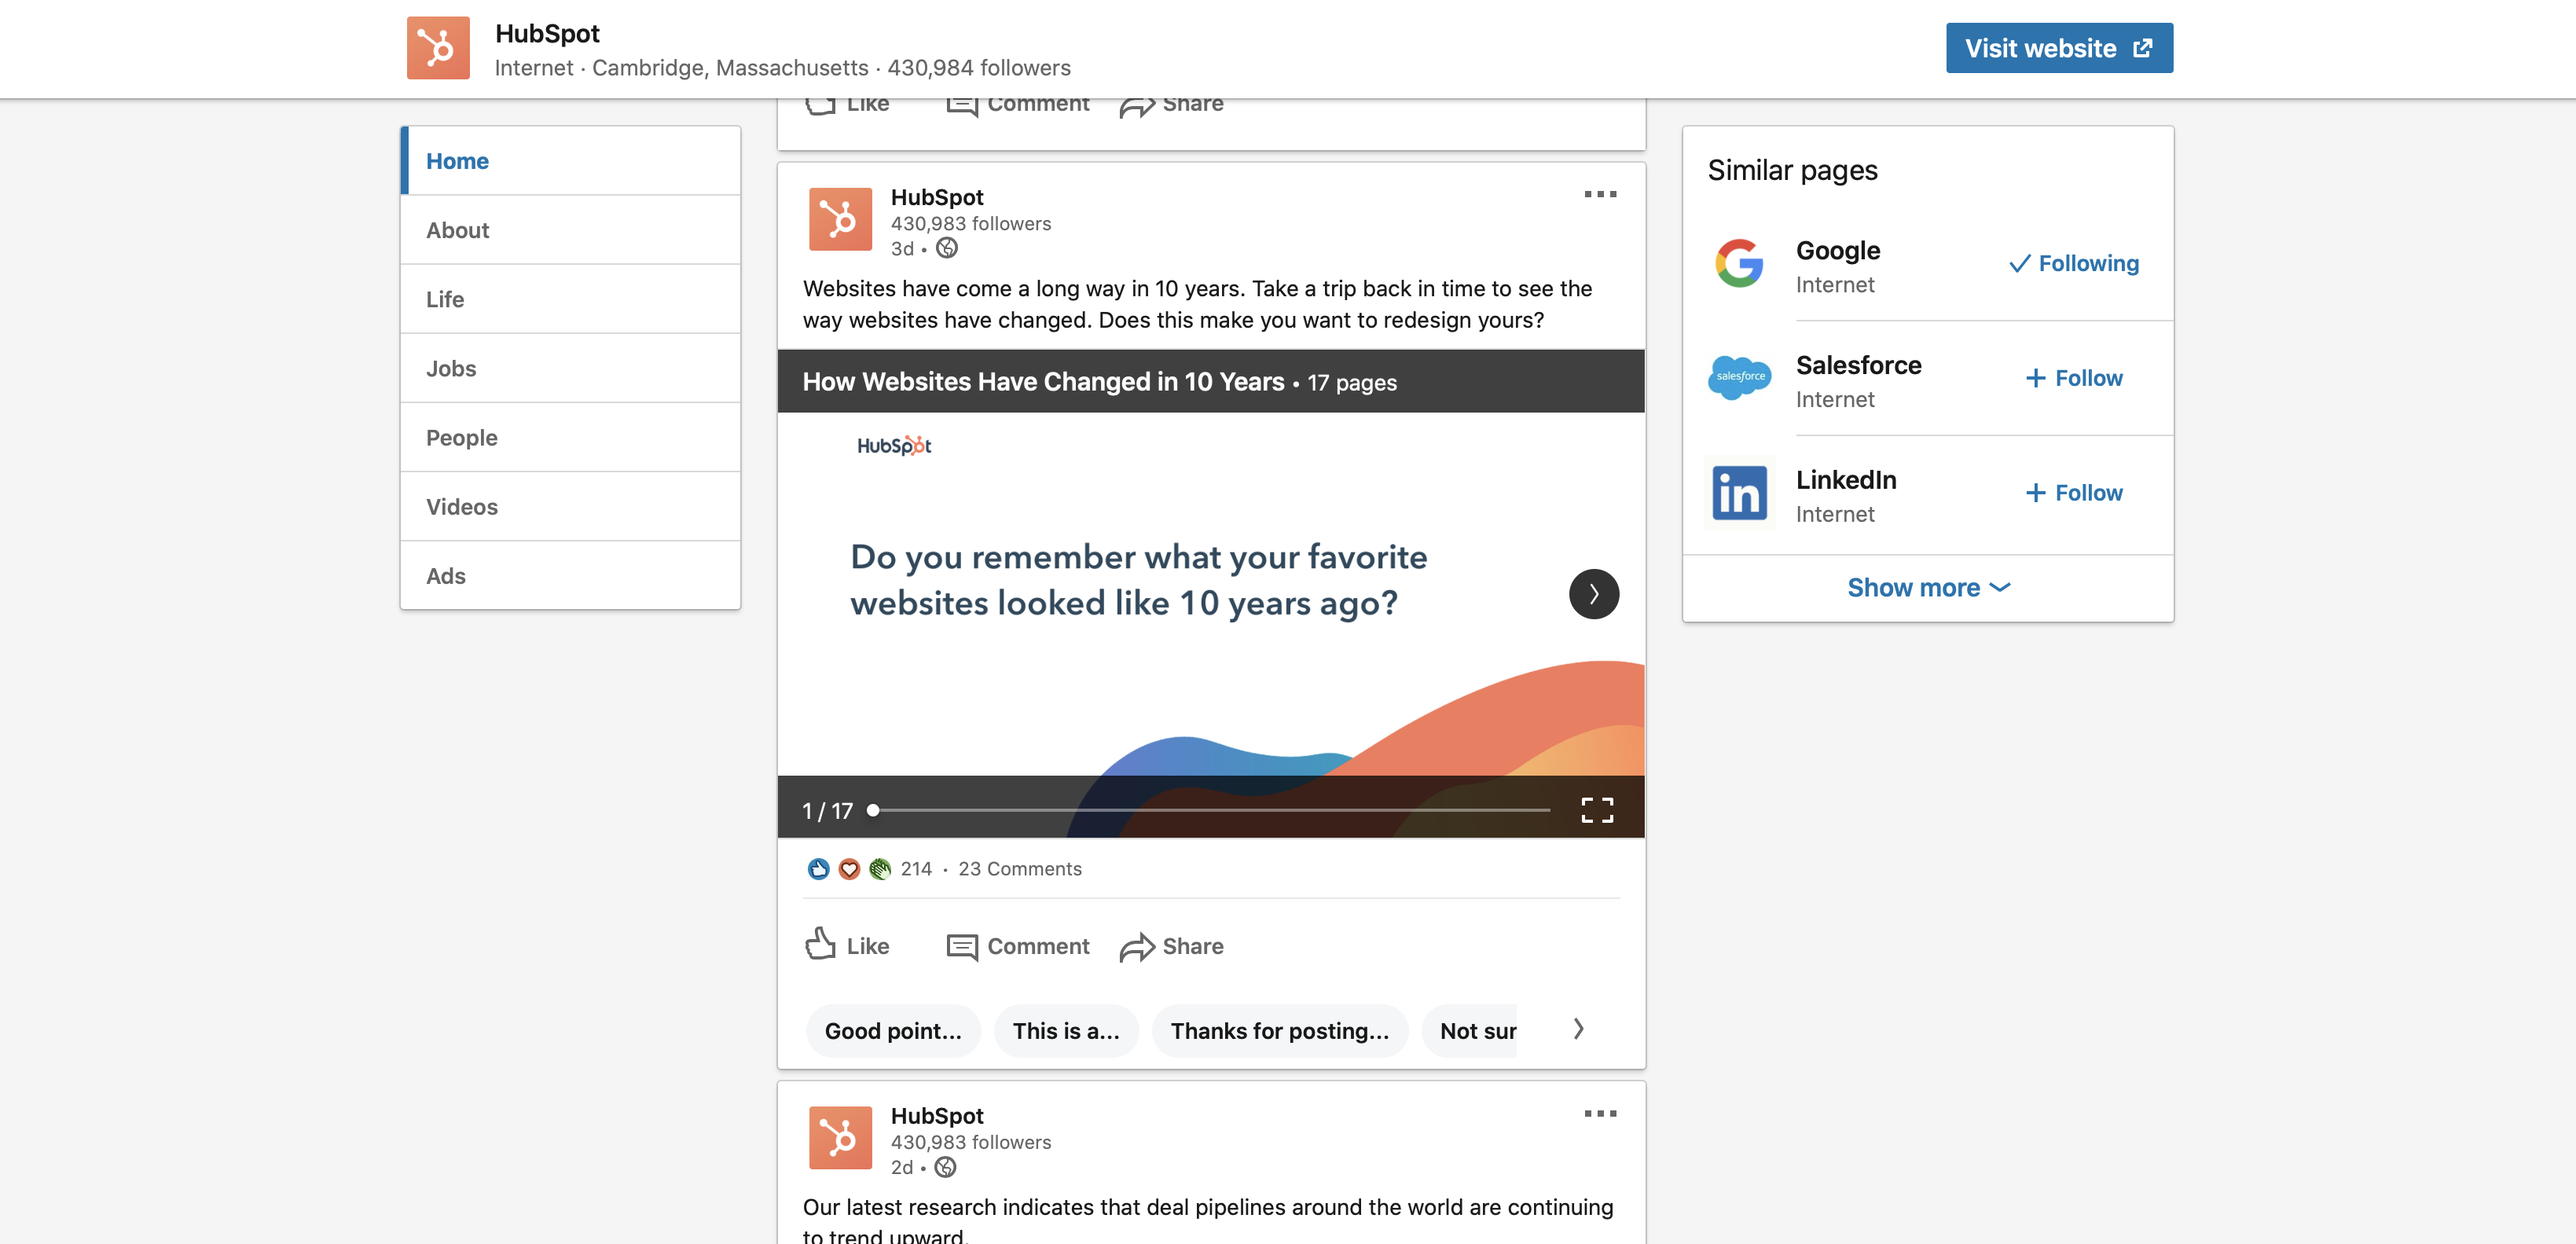Choose the 'Not sur' quick reply

click(x=1470, y=1031)
